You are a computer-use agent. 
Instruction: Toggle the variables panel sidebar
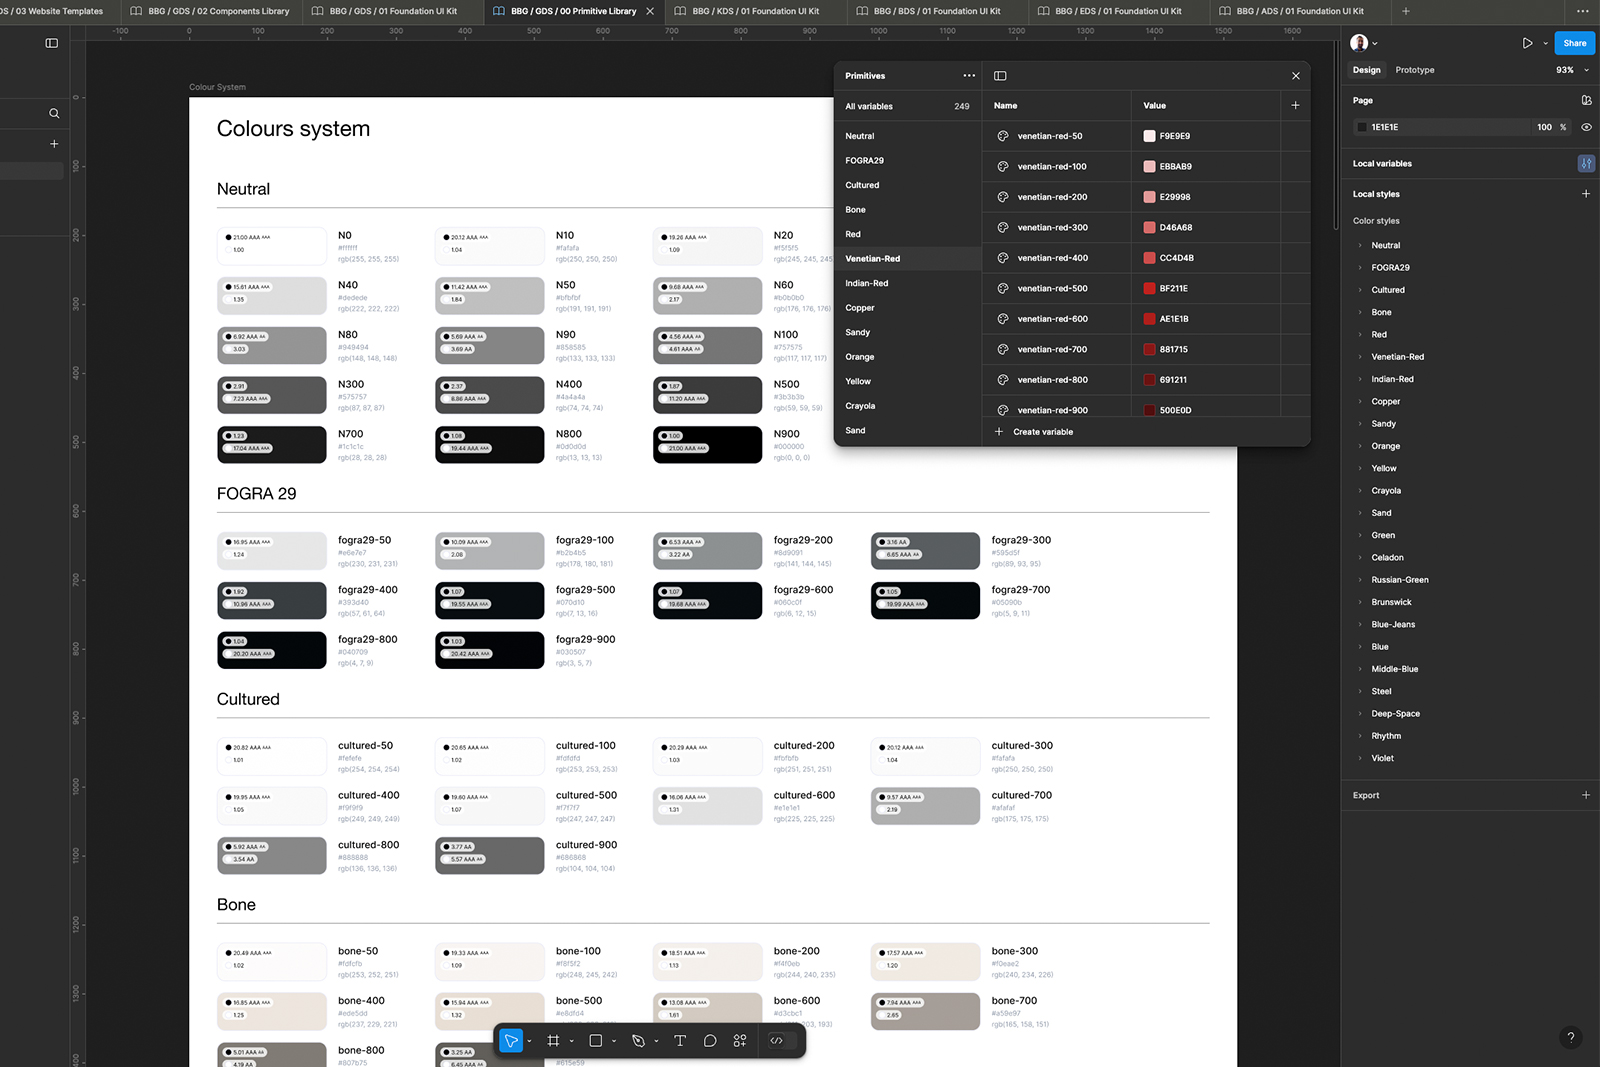click(1000, 76)
